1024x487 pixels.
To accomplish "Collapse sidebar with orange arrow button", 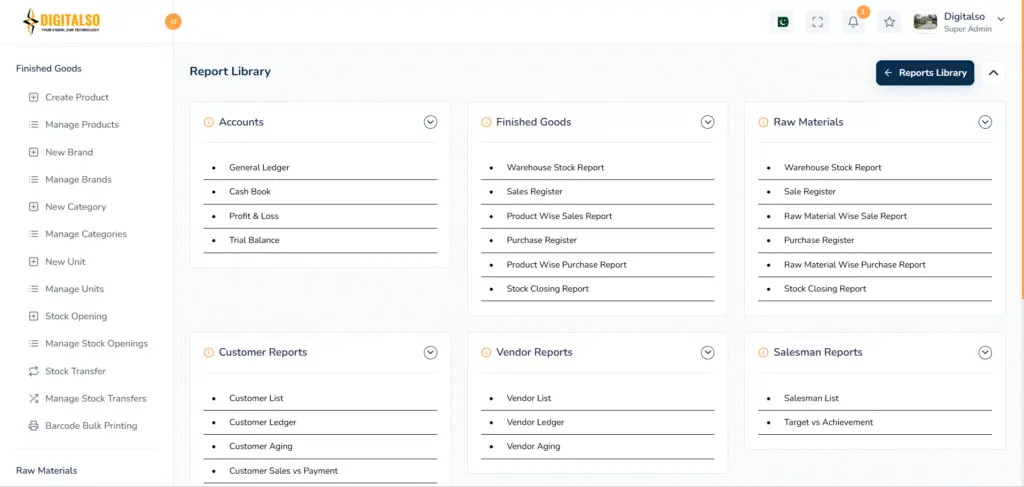I will click(x=173, y=21).
